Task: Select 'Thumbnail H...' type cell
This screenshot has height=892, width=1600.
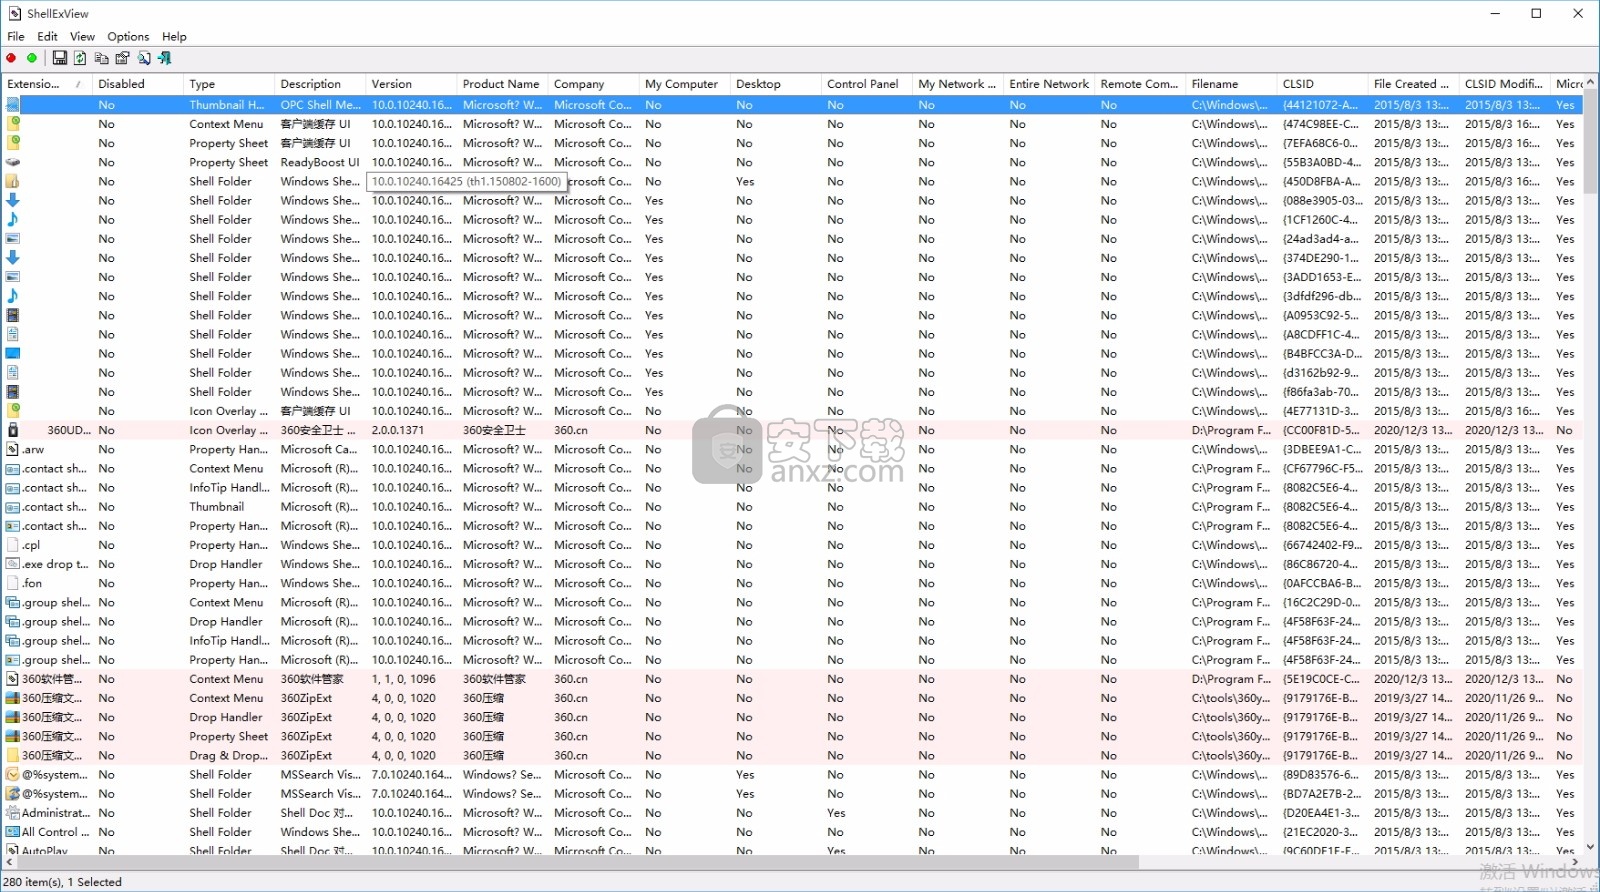Action: tap(227, 105)
